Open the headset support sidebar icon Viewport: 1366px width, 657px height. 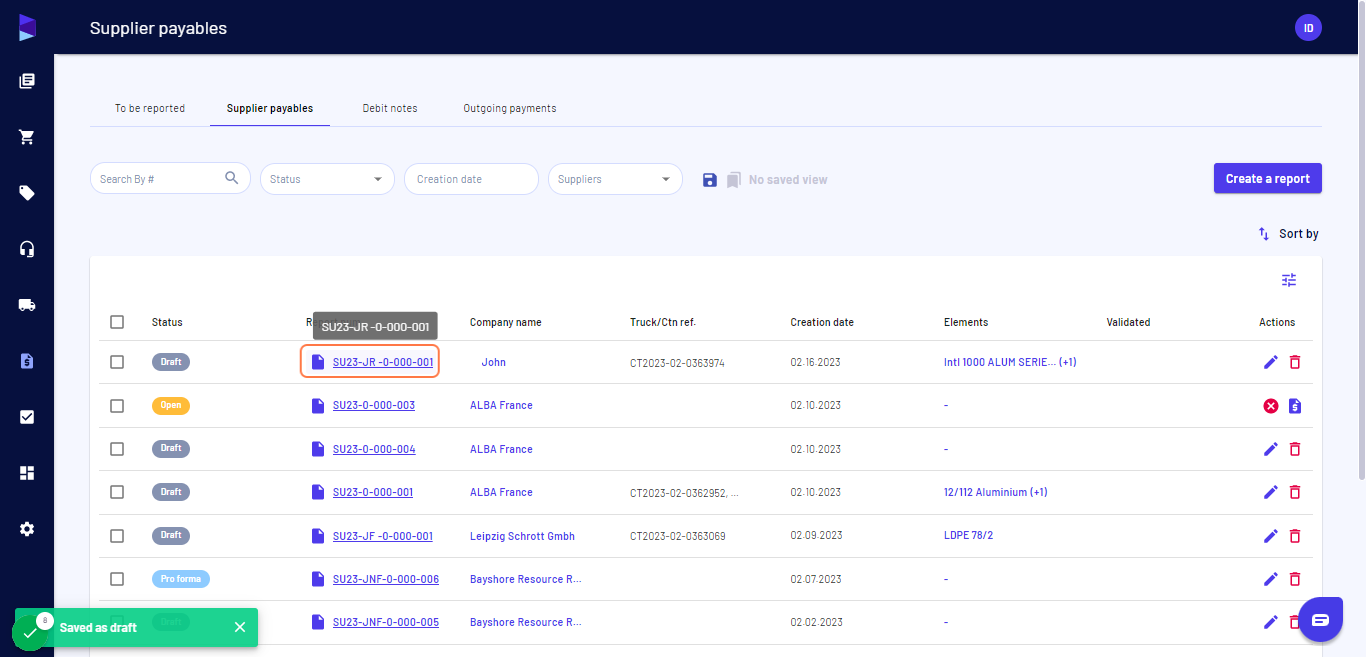[27, 249]
